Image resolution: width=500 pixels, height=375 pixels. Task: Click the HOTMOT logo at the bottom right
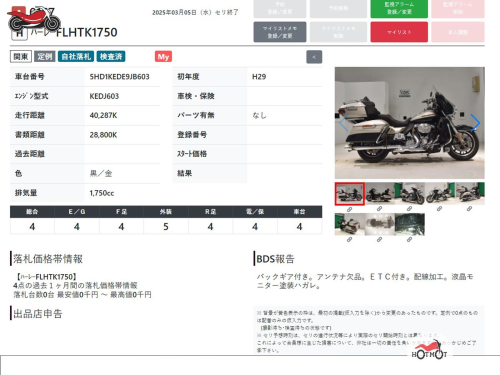(429, 350)
